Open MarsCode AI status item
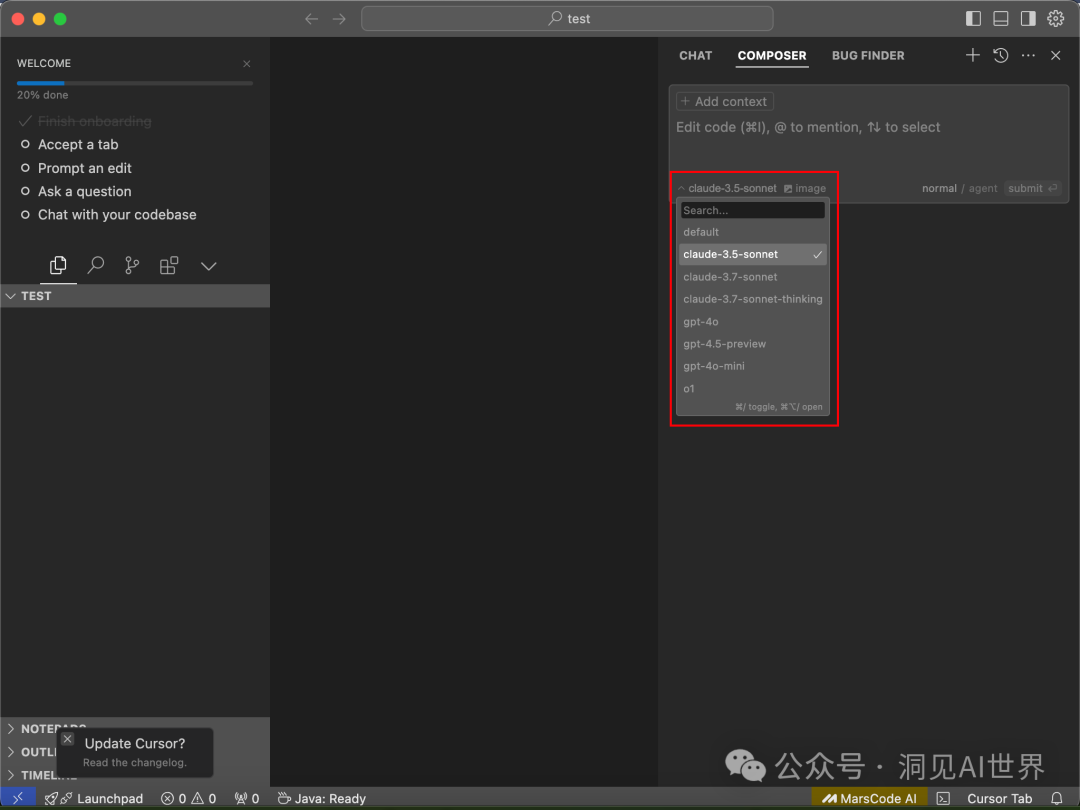 pos(869,798)
